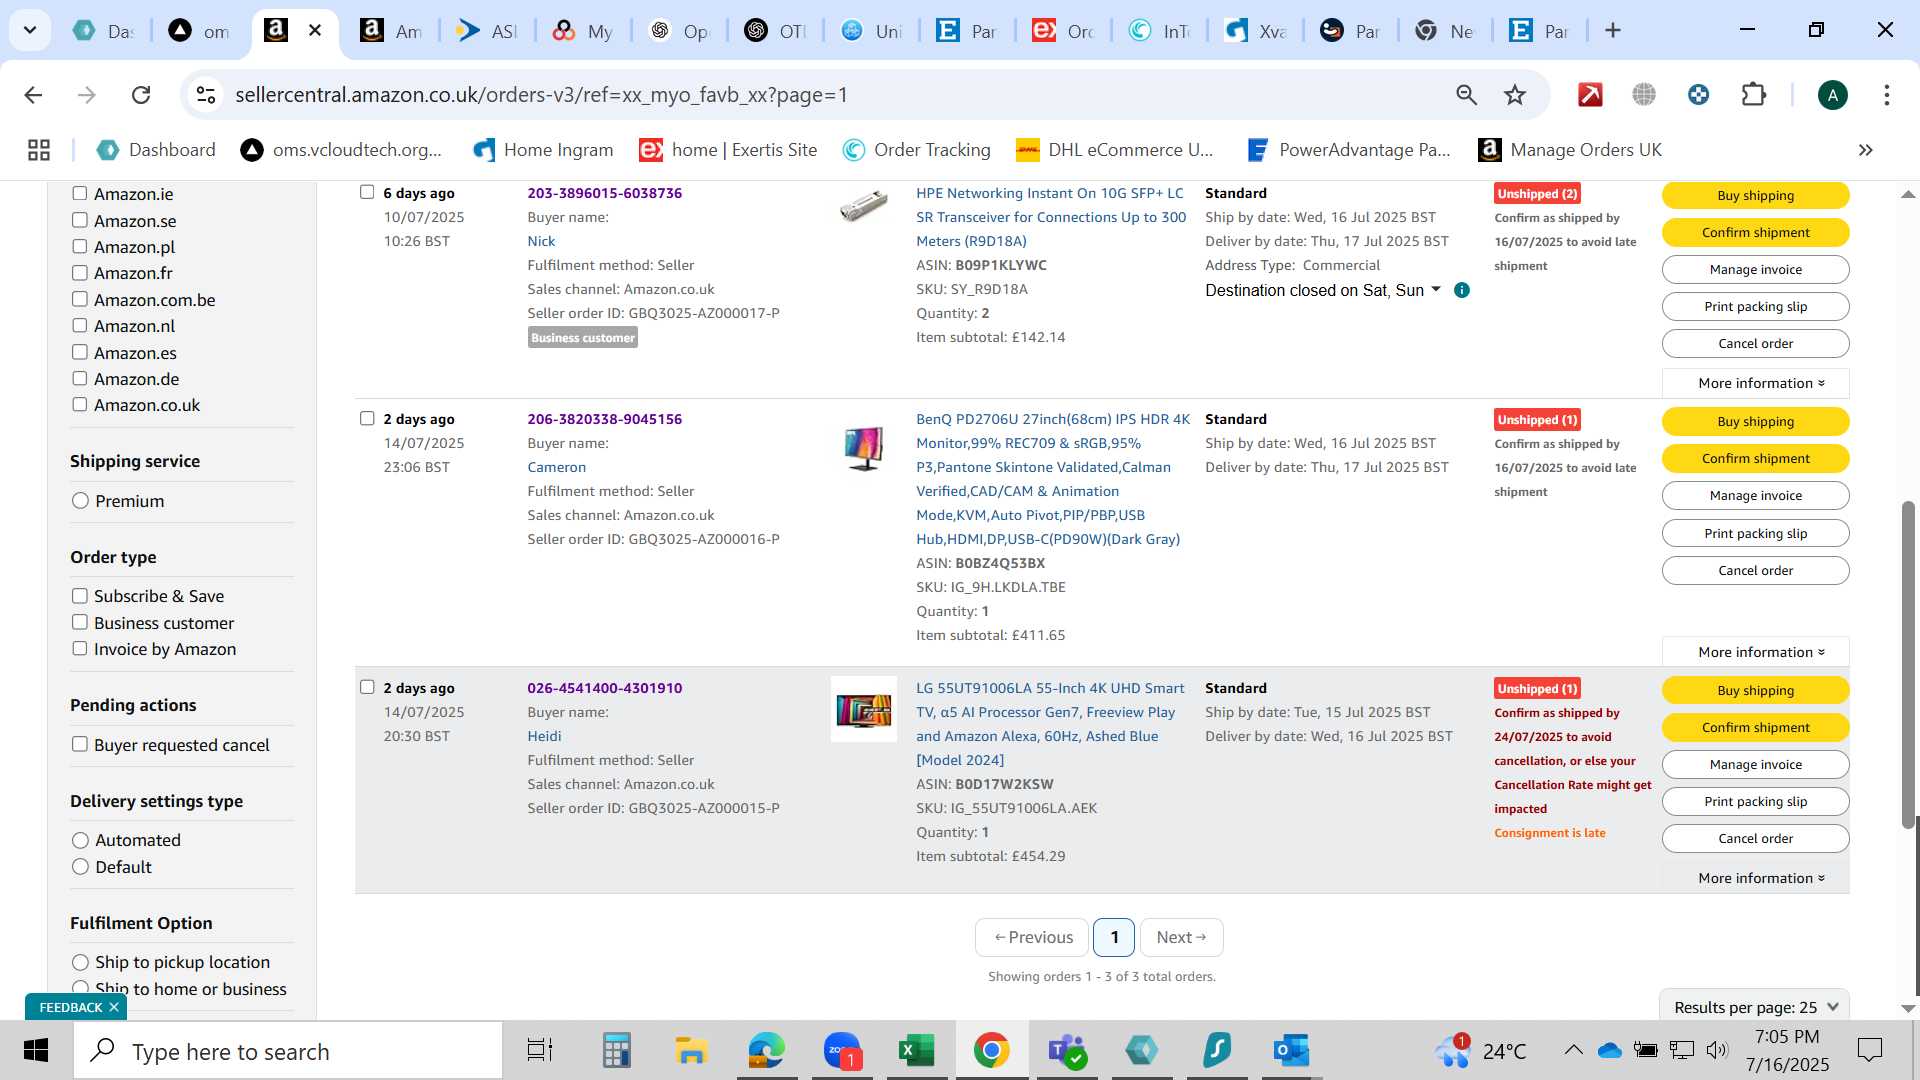Viewport: 1920px width, 1080px height.
Task: Select order 206-3820338-9045156 checkbox
Action: tap(367, 419)
